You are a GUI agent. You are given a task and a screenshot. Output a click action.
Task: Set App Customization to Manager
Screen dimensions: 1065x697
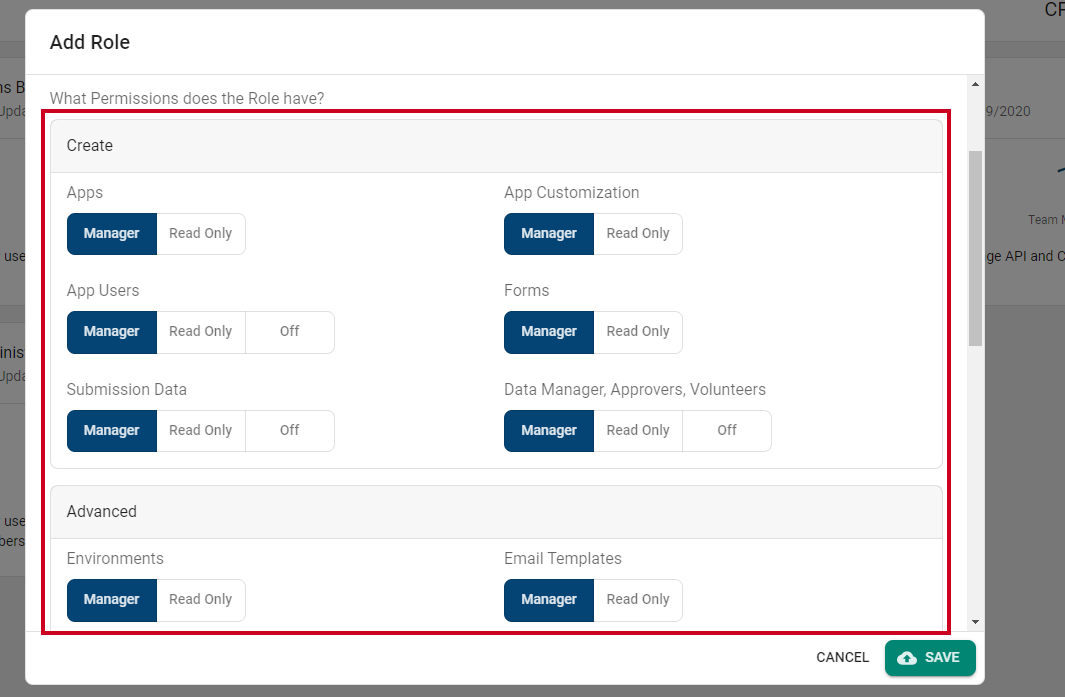tap(549, 234)
